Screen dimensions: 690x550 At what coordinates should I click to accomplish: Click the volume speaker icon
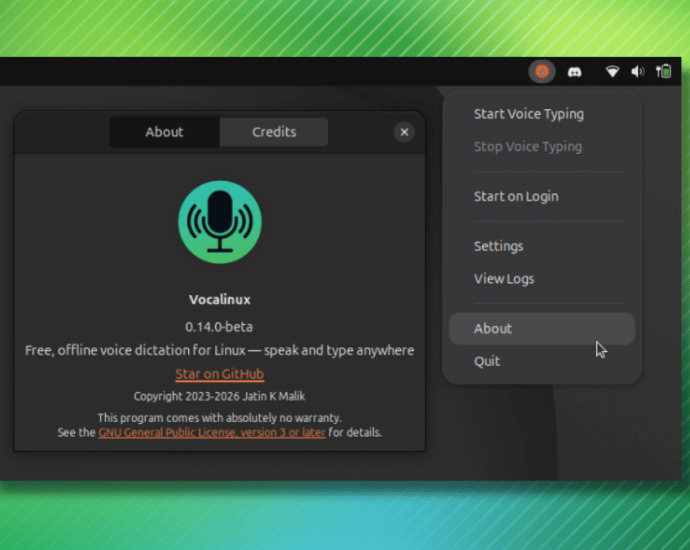click(x=638, y=71)
